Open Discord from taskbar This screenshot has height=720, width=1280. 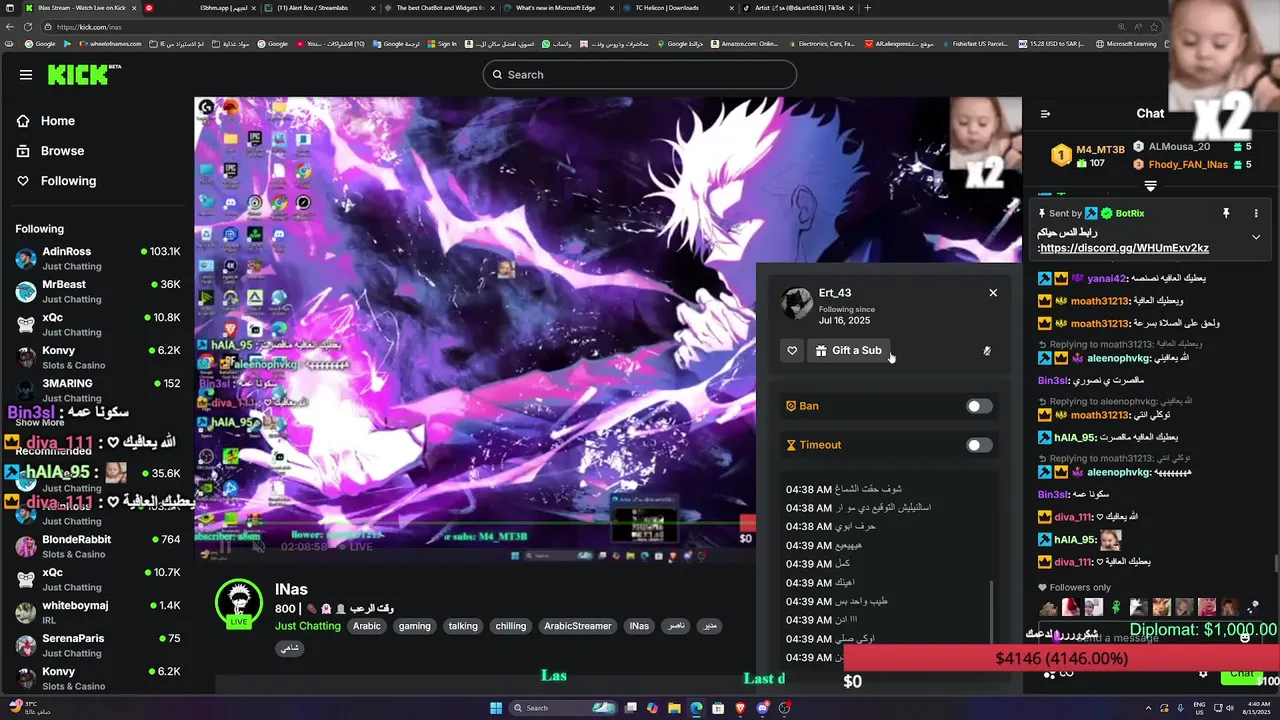(763, 708)
